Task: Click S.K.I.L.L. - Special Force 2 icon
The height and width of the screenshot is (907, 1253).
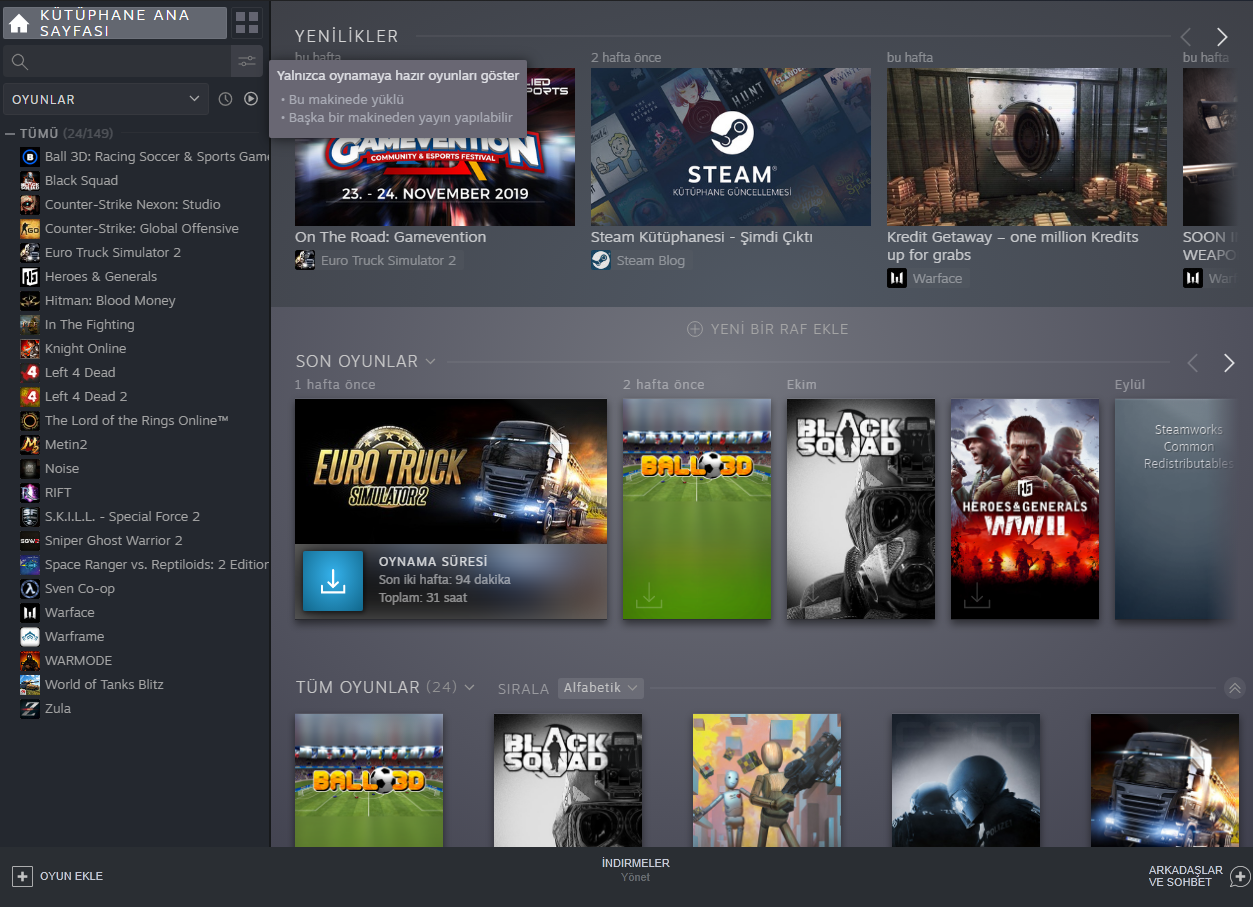Action: coord(30,516)
